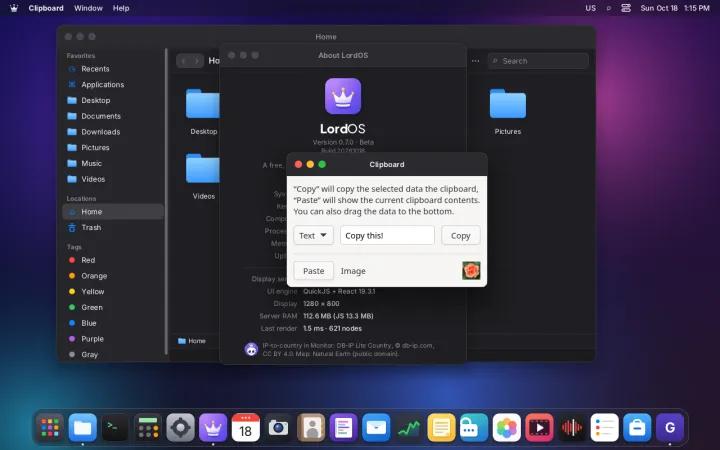Click the Home path item in status bar

tap(192, 341)
